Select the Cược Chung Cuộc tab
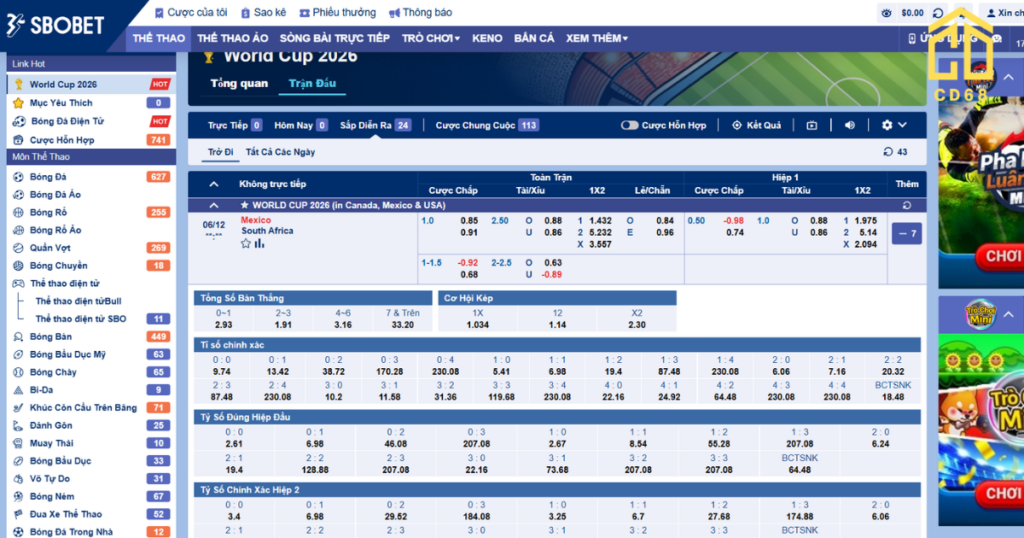 coord(487,125)
